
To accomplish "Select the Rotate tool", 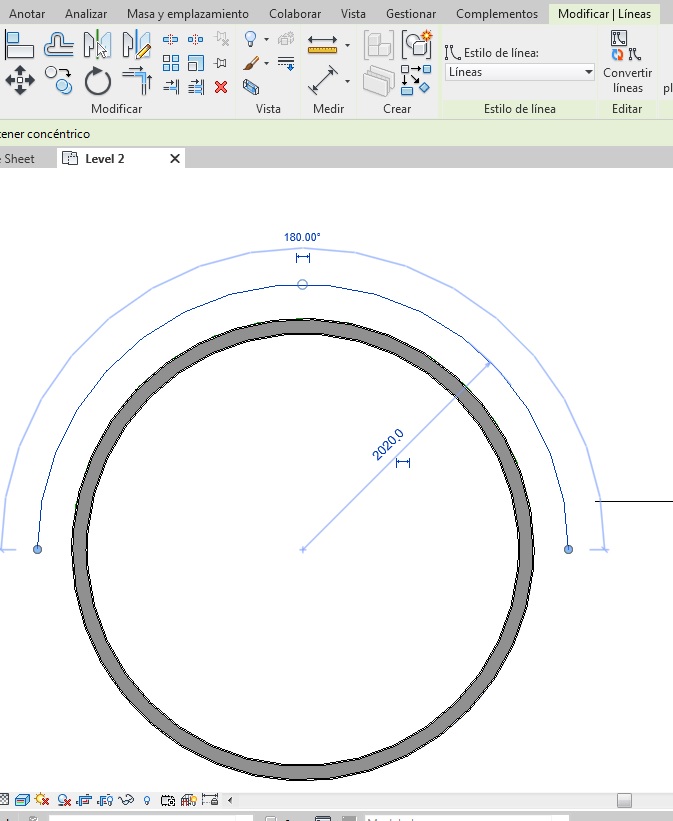I will coord(97,80).
